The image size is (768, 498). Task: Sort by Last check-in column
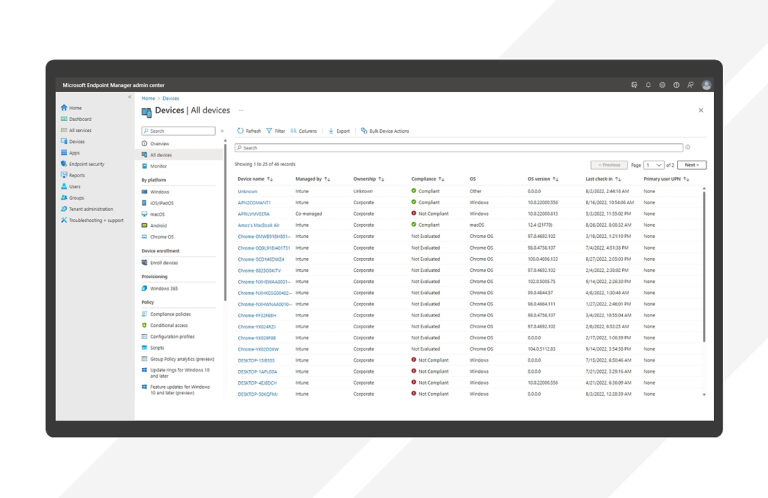(603, 179)
